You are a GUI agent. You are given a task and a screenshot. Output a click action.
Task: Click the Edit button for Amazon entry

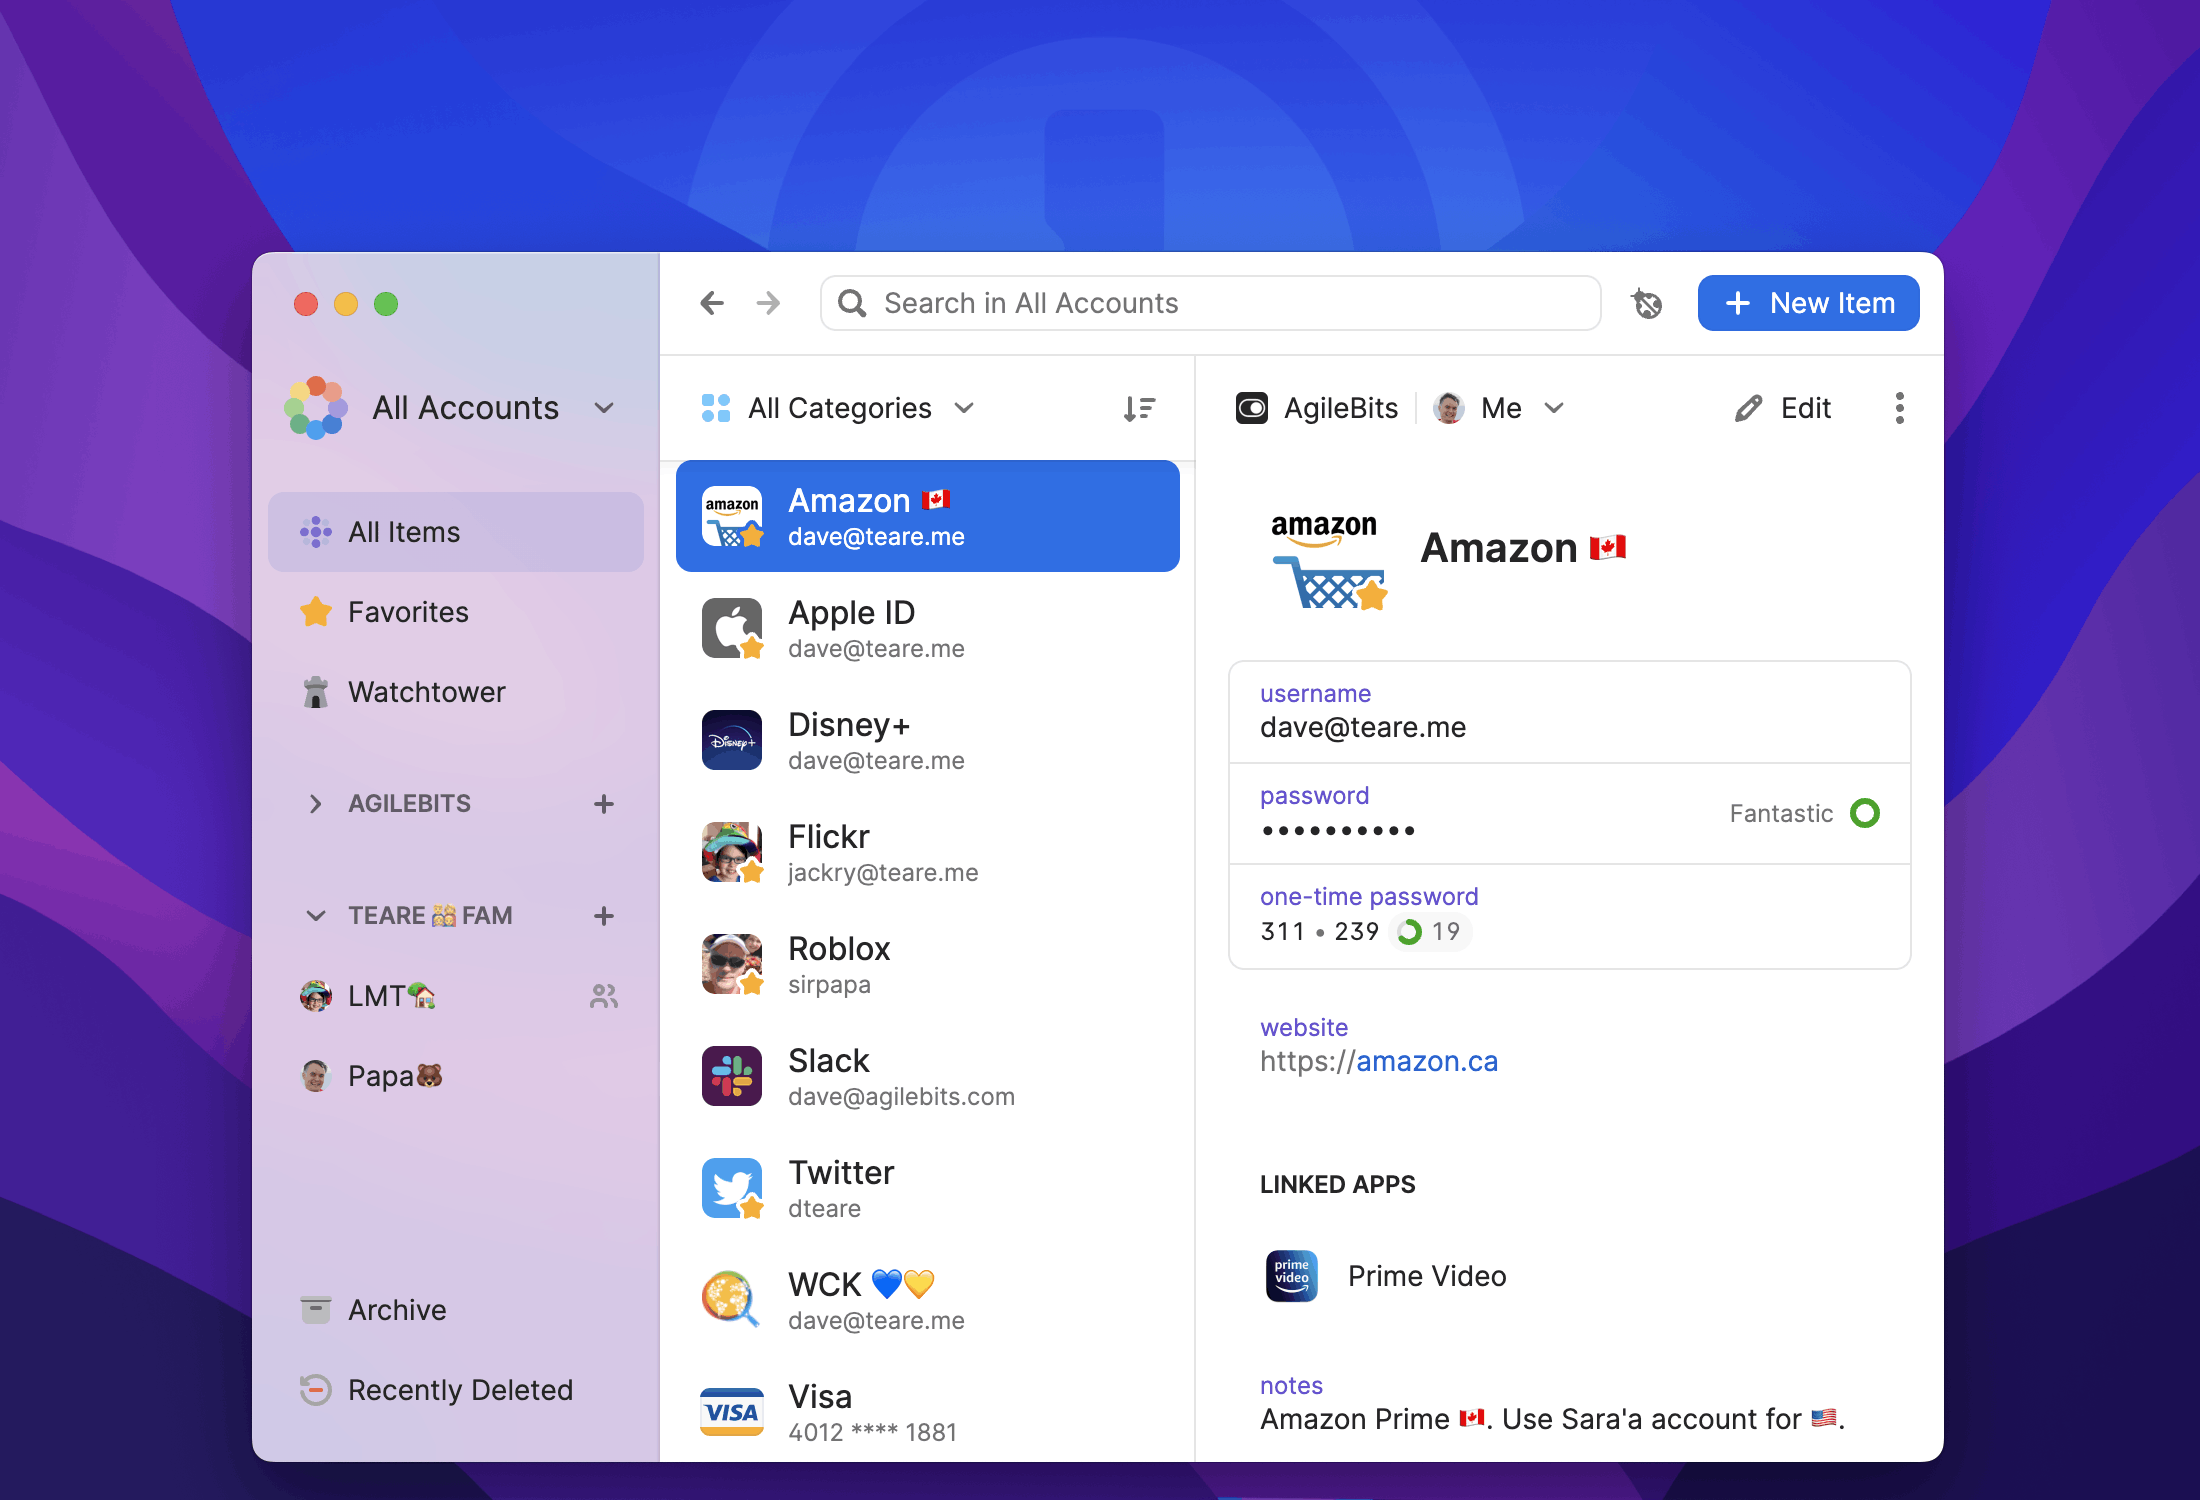click(1785, 406)
